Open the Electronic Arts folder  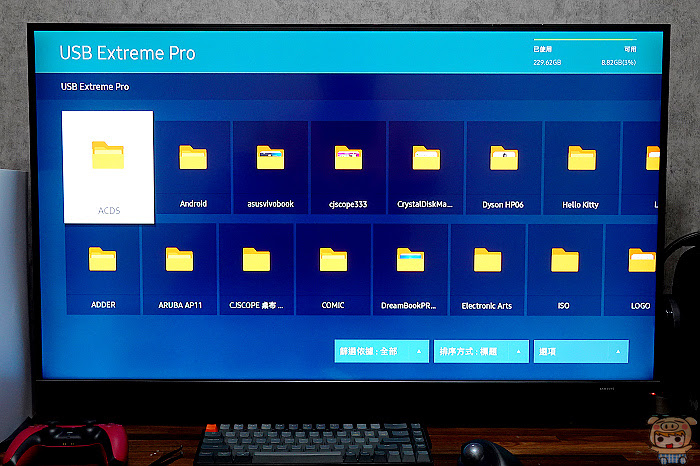487,270
